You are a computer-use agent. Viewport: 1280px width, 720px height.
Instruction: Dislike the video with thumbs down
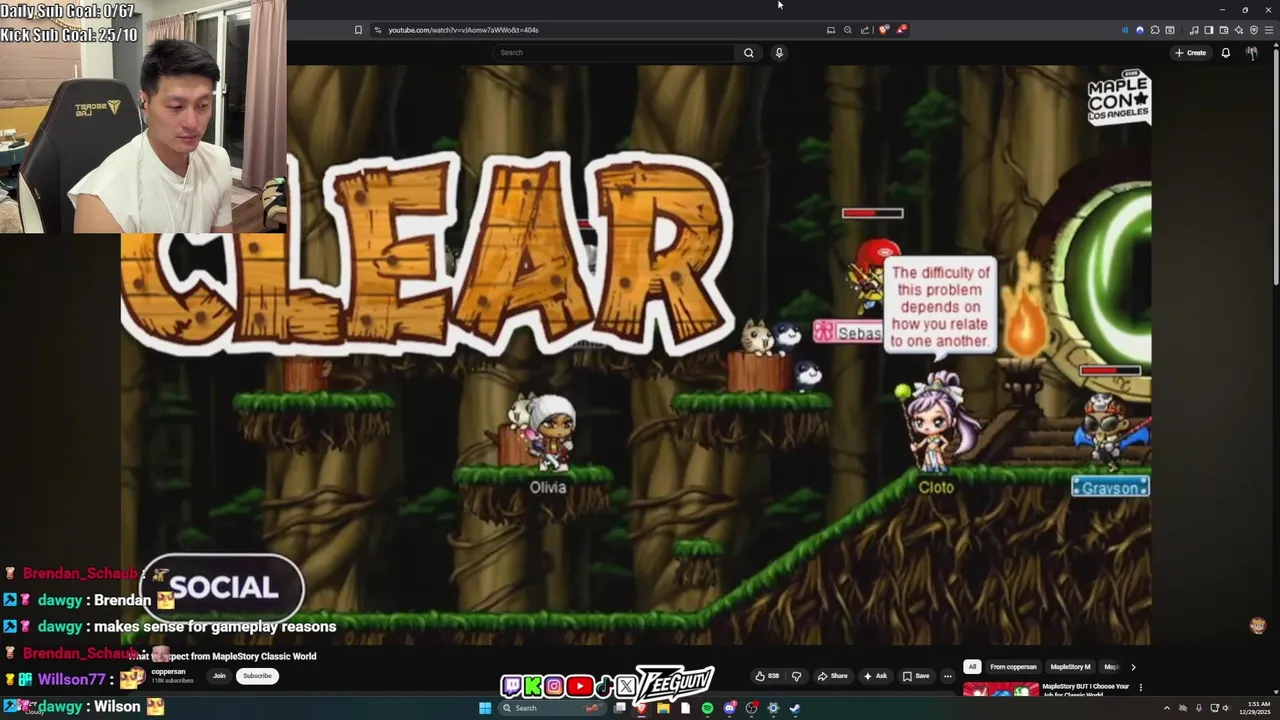pyautogui.click(x=796, y=676)
